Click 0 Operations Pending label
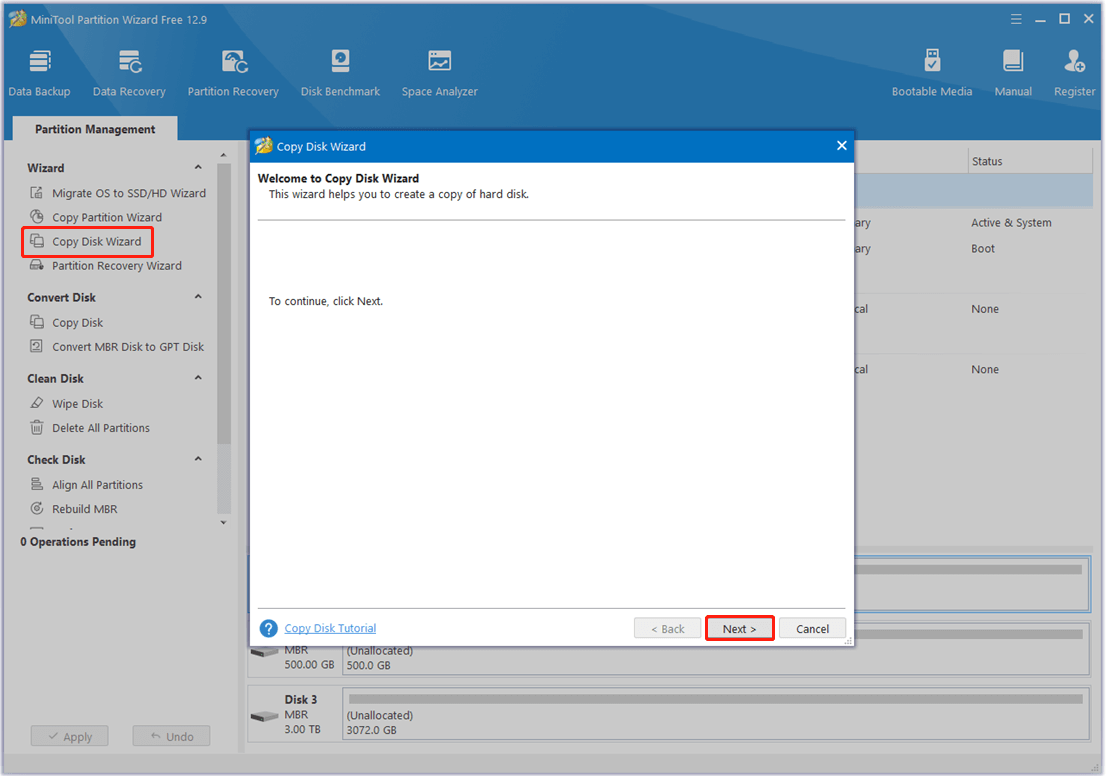The image size is (1107, 776). [x=78, y=542]
